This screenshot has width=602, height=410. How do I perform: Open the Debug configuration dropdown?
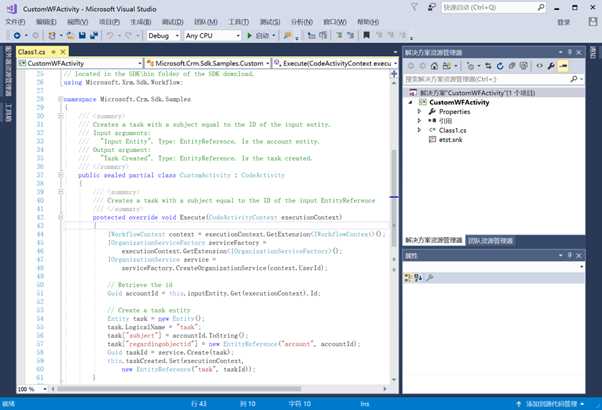pyautogui.click(x=177, y=36)
